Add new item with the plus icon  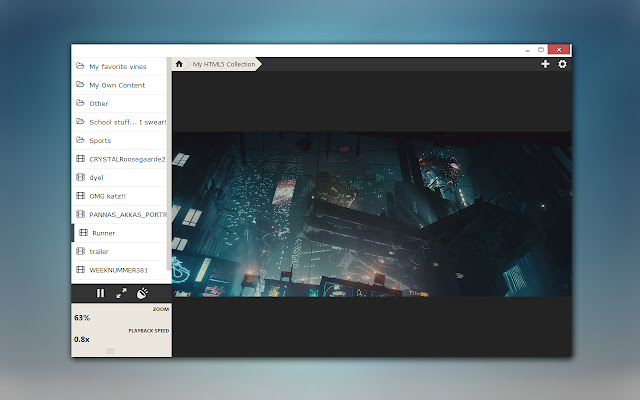[x=545, y=64]
